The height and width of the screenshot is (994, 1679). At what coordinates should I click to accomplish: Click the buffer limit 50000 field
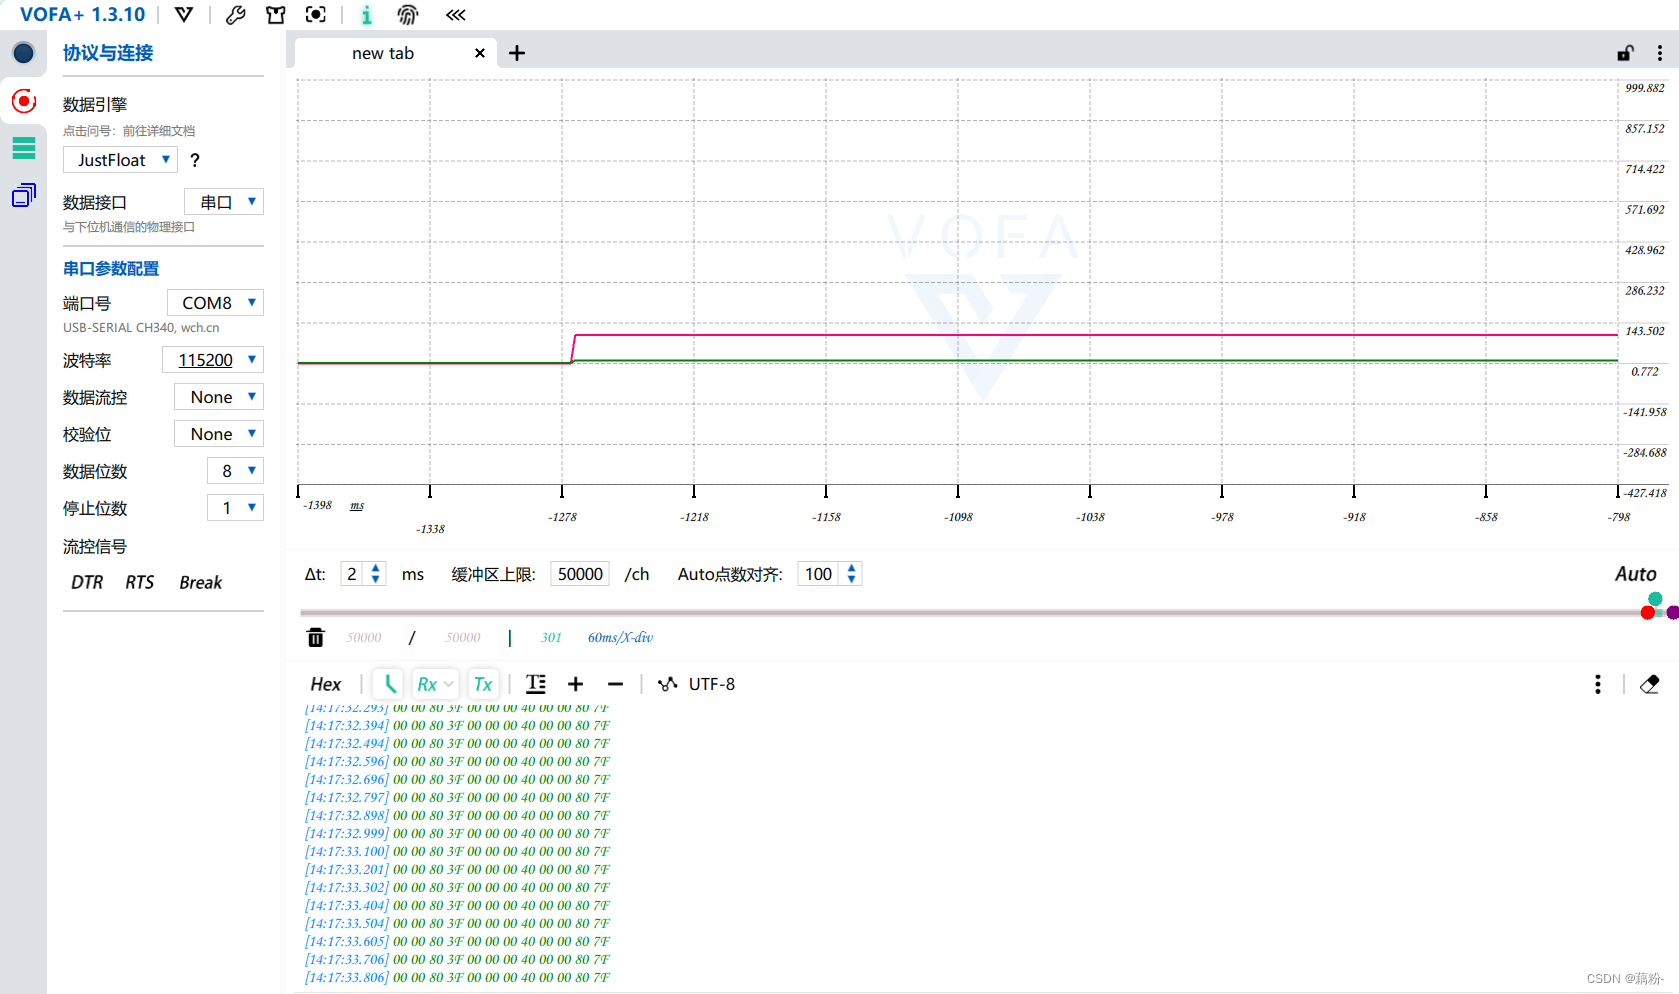(580, 574)
